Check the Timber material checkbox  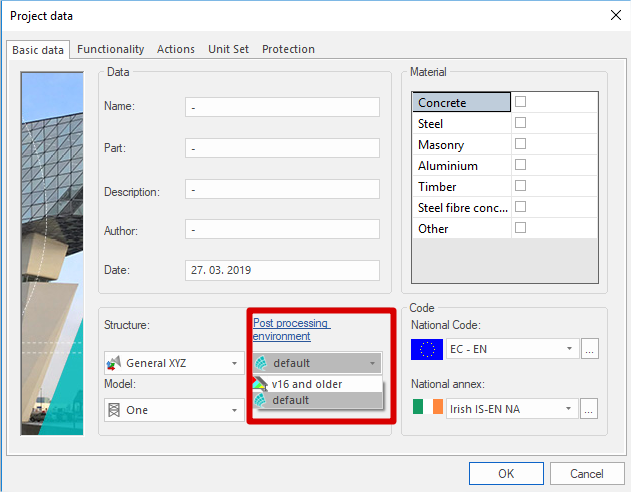(520, 186)
